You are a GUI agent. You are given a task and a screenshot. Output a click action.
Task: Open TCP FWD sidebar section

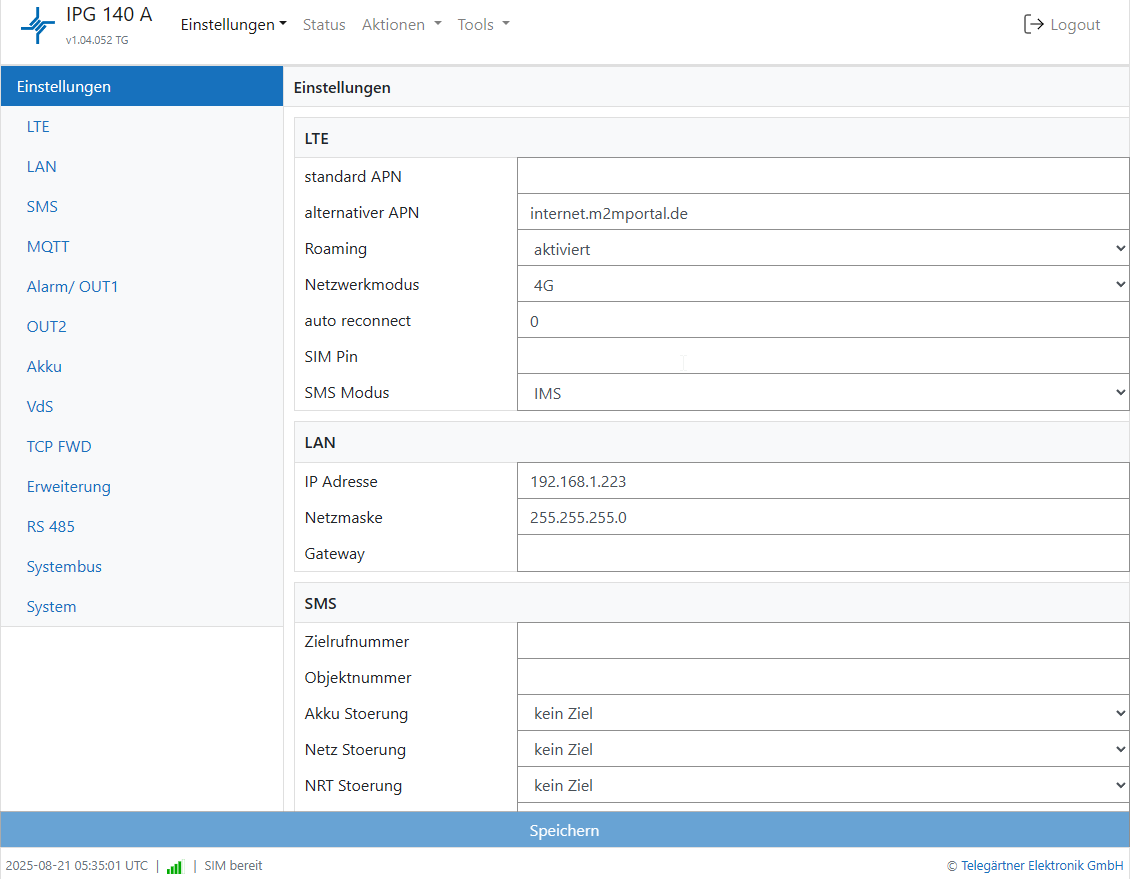pyautogui.click(x=59, y=447)
